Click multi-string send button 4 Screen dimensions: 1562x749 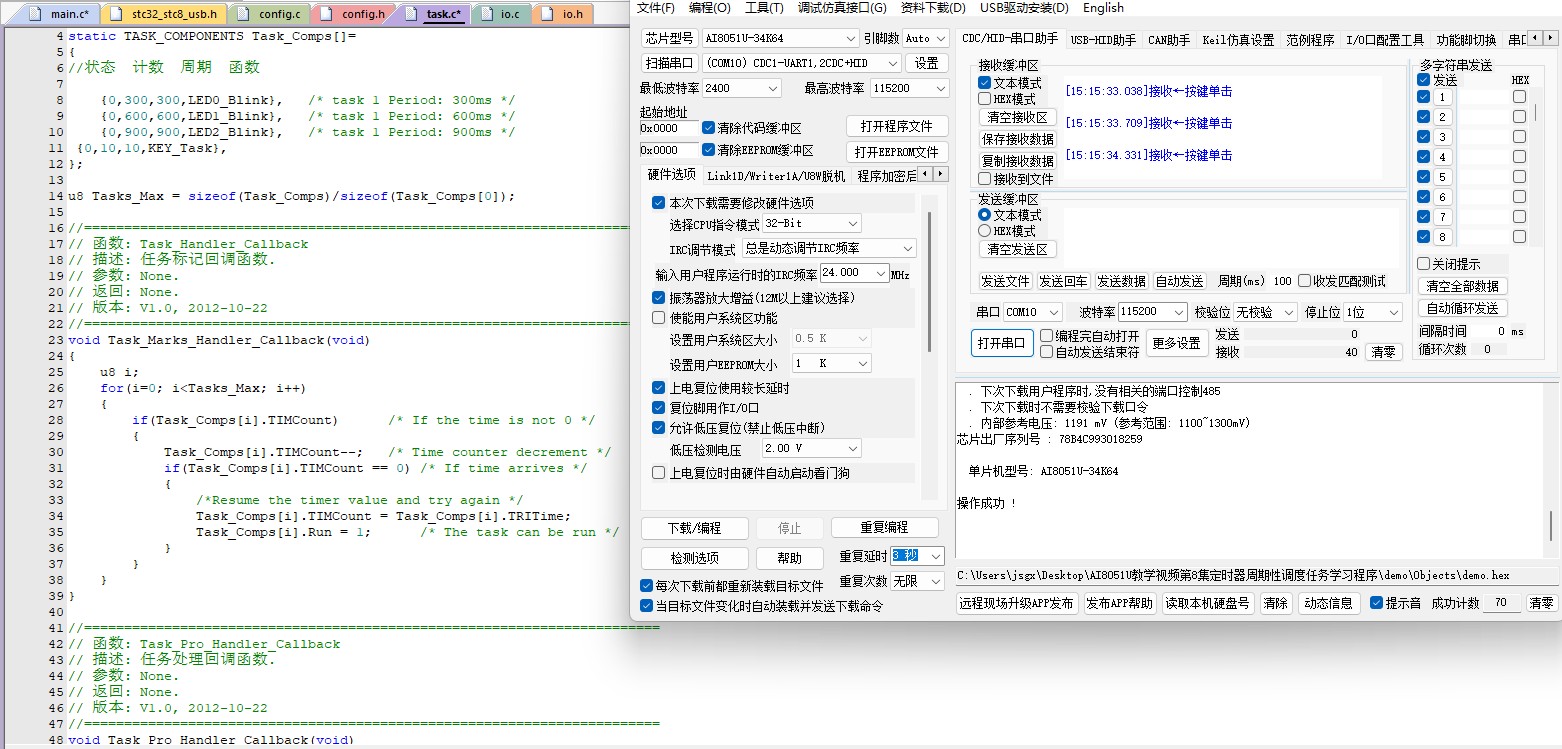click(1443, 157)
